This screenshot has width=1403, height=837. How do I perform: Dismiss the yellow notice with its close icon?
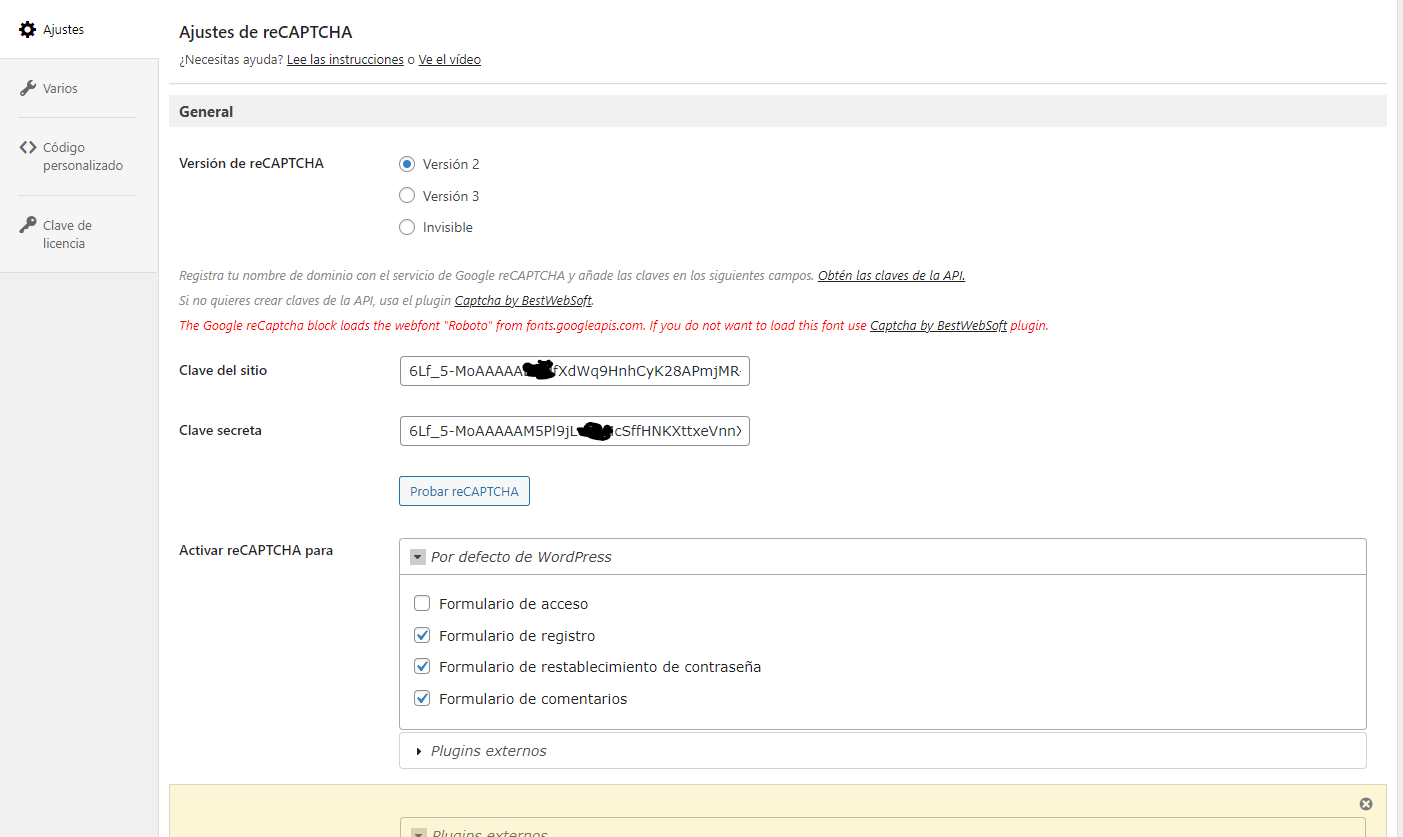(x=1366, y=804)
